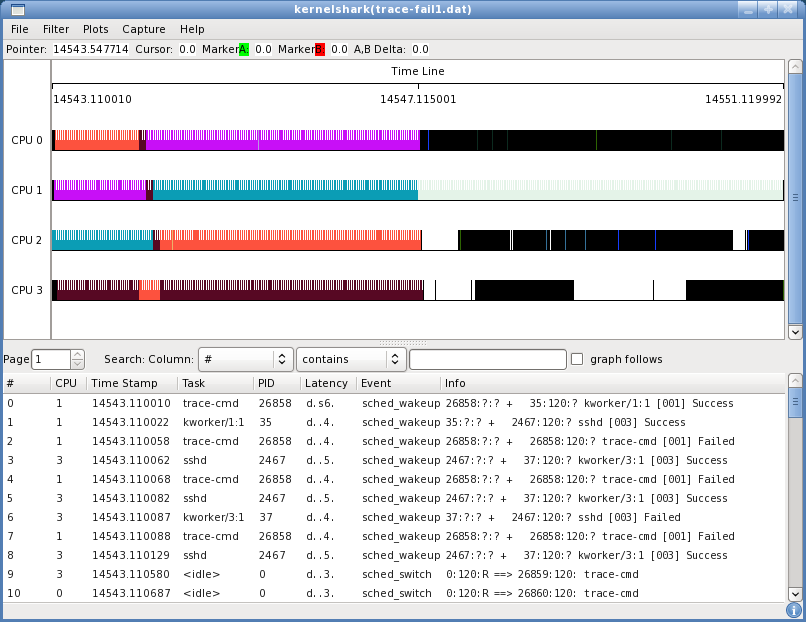The width and height of the screenshot is (806, 622).
Task: Open the Help menu
Action: [192, 29]
